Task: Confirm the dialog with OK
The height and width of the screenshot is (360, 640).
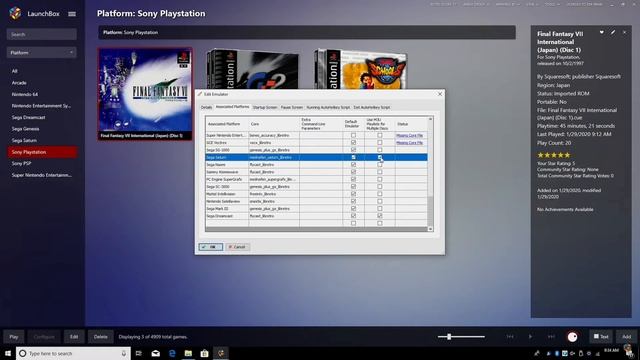Action: (x=211, y=247)
